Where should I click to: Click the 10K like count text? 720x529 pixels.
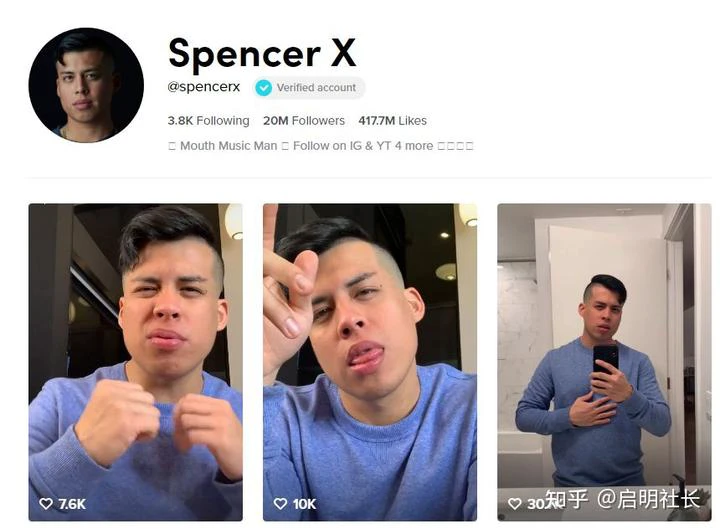coord(304,504)
